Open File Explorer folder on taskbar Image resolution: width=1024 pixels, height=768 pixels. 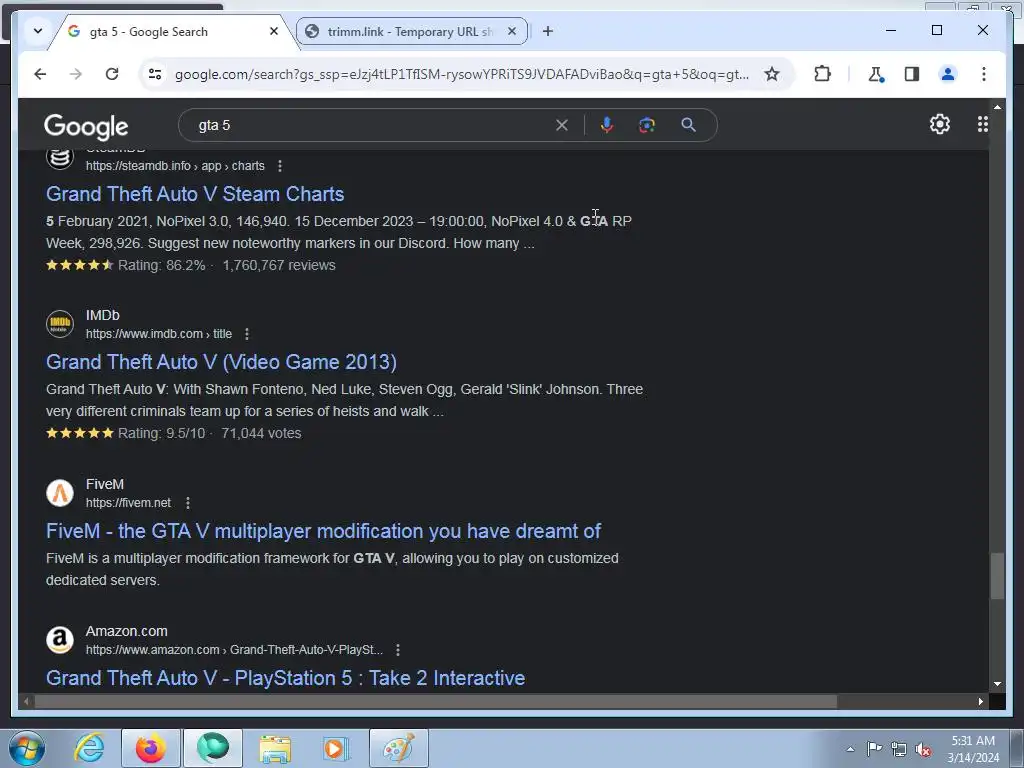[275, 748]
